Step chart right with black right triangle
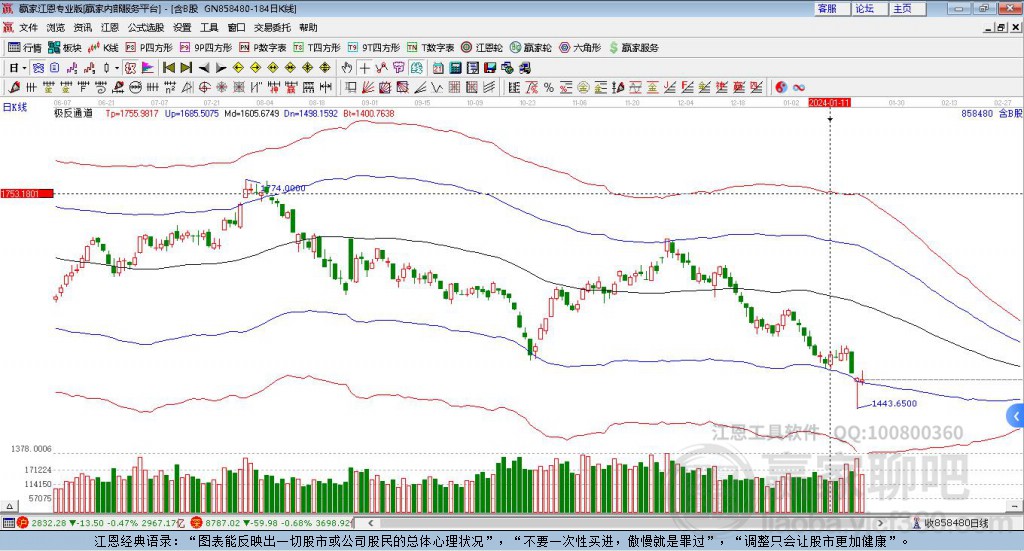This screenshot has height=551, width=1024. (x=221, y=68)
